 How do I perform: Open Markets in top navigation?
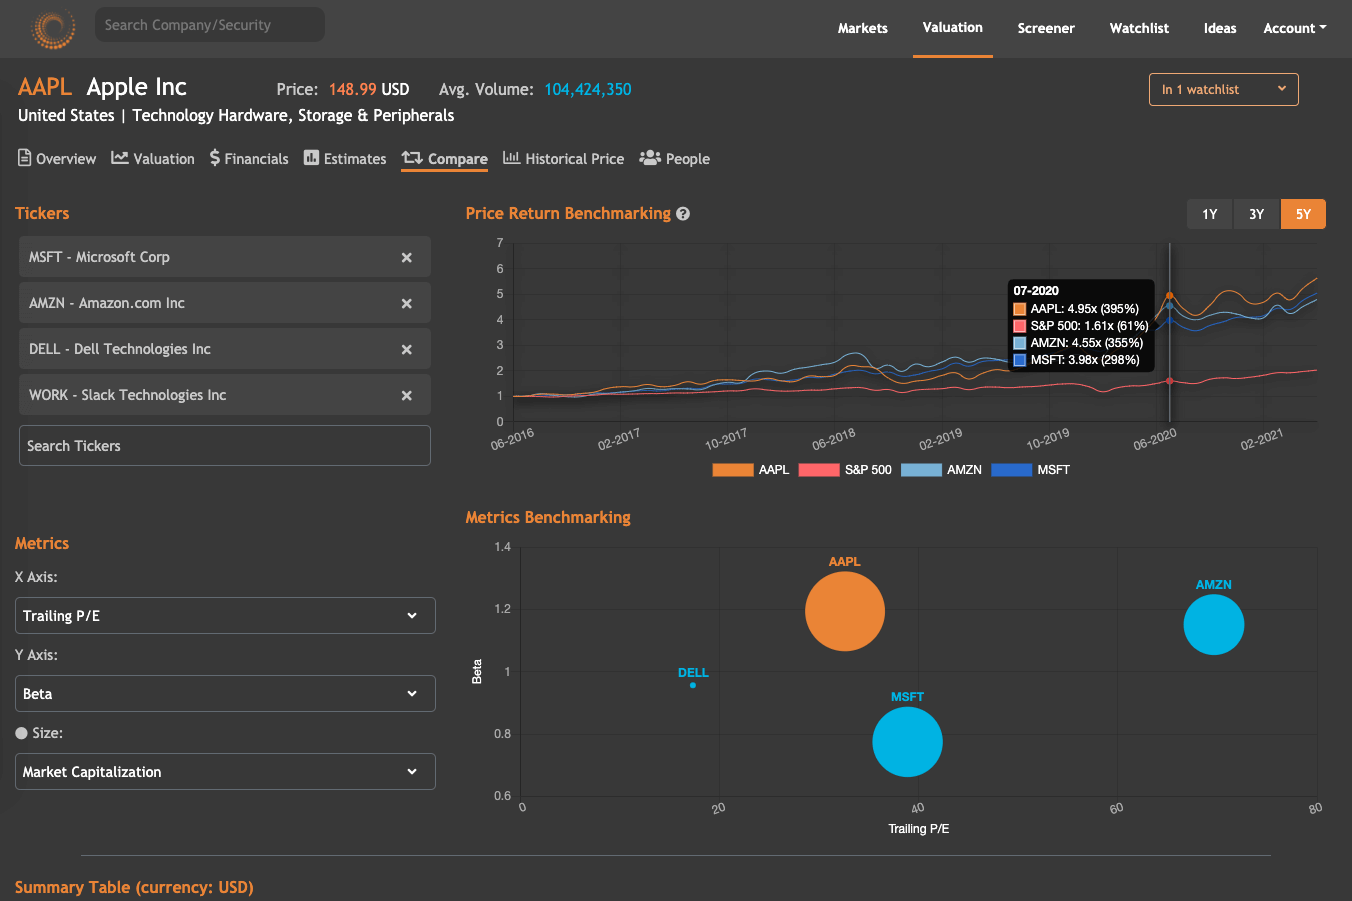[x=863, y=28]
